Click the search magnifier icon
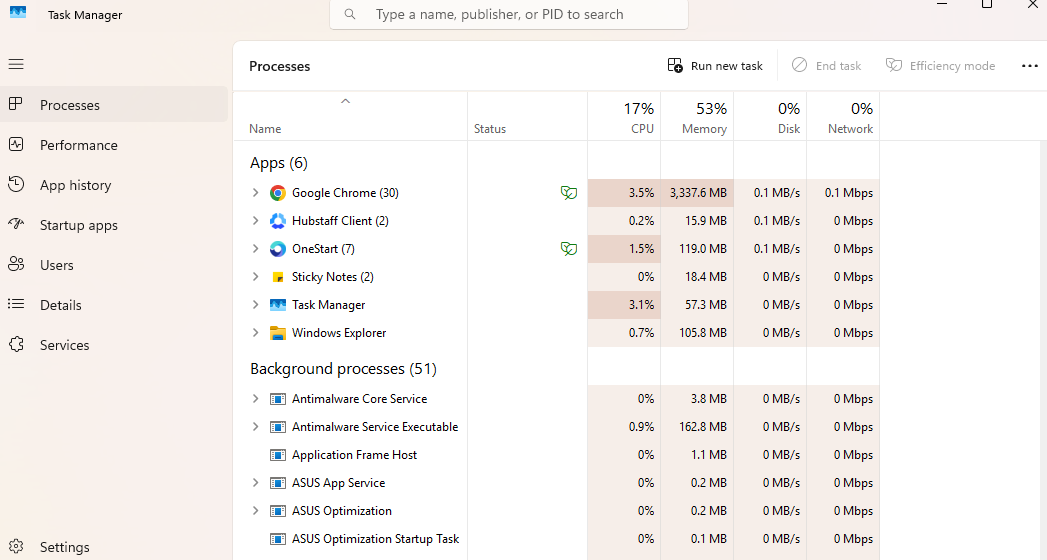 point(350,14)
